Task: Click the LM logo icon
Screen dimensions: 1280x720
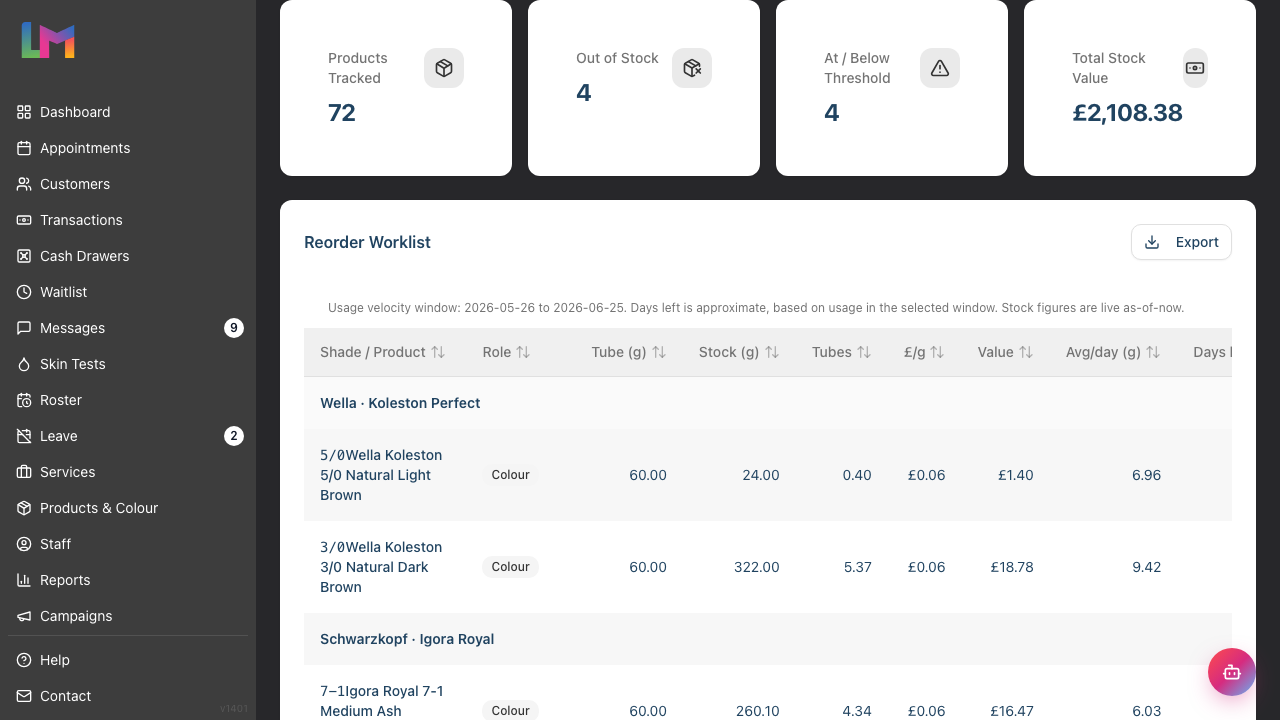Action: tap(48, 40)
